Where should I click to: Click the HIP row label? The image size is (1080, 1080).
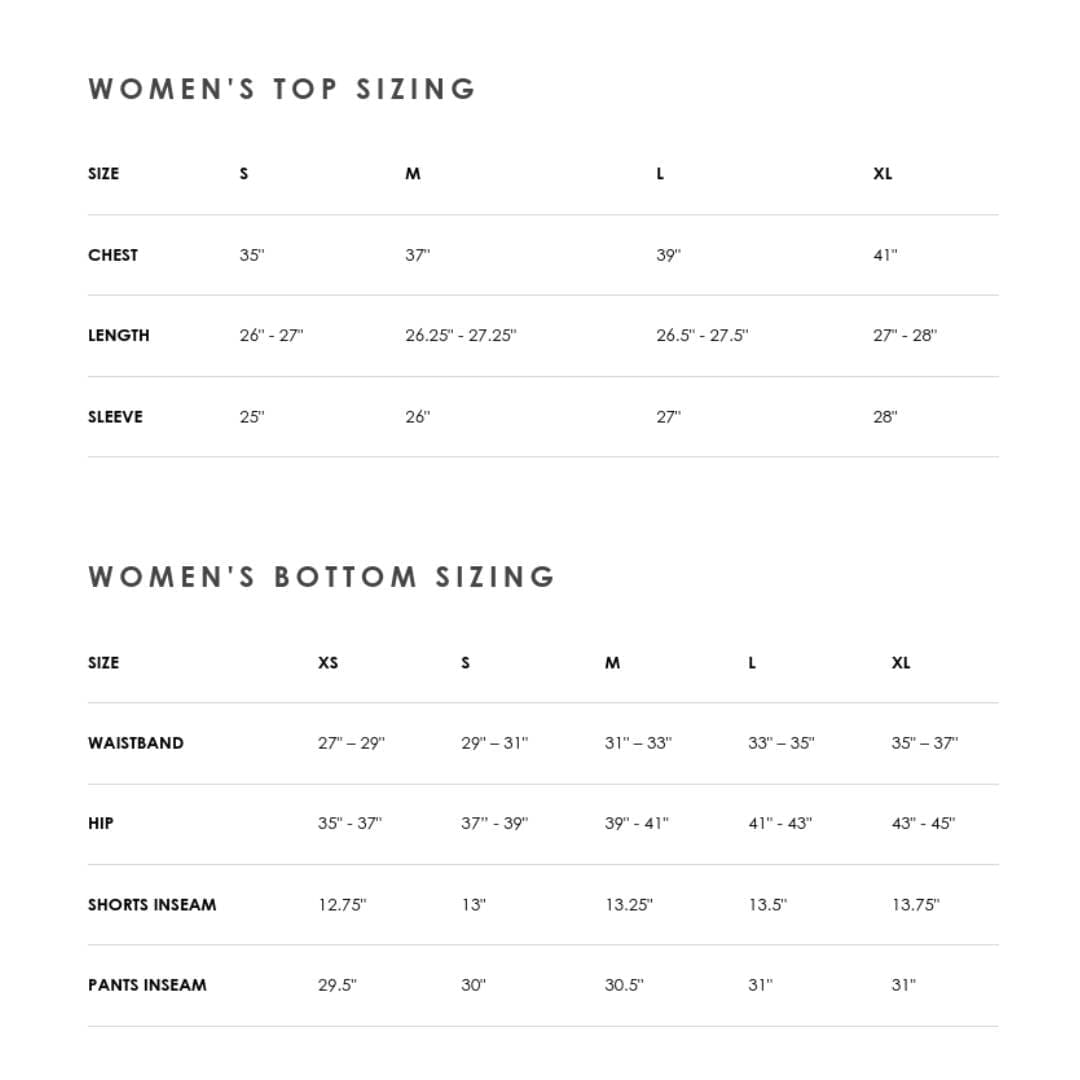(101, 823)
